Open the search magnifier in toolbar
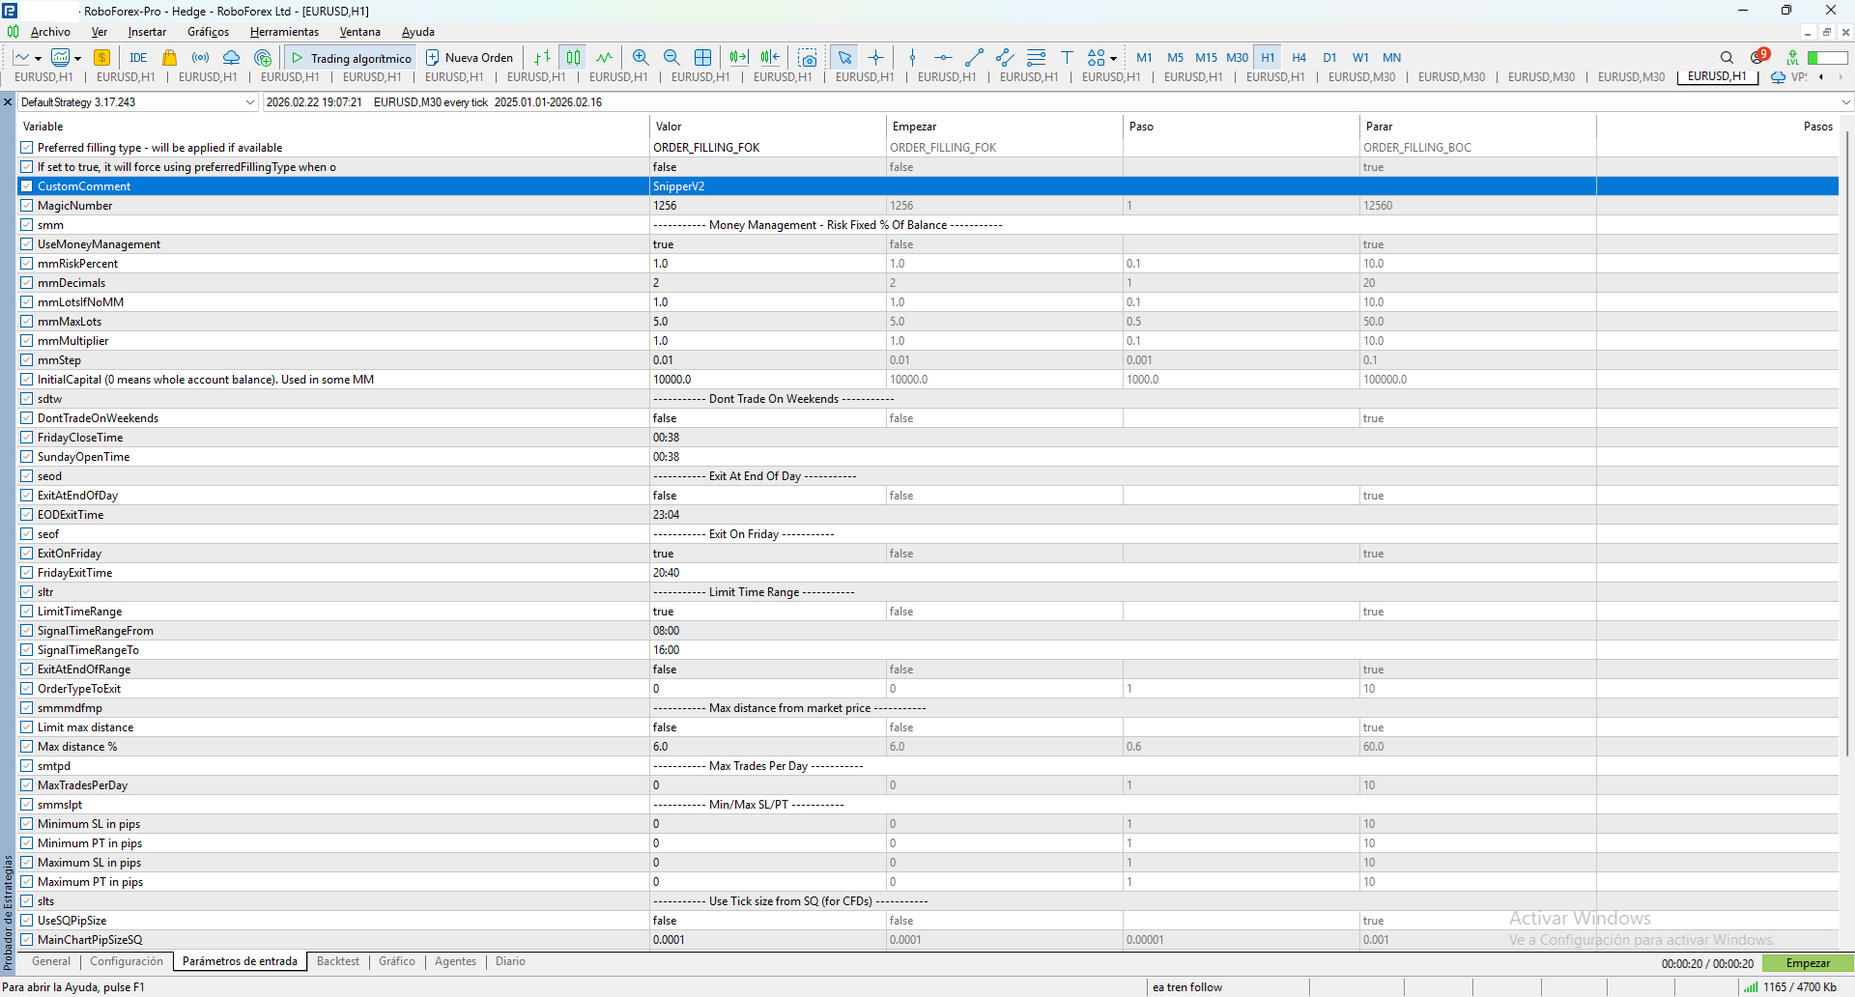1855x997 pixels. pos(1726,58)
